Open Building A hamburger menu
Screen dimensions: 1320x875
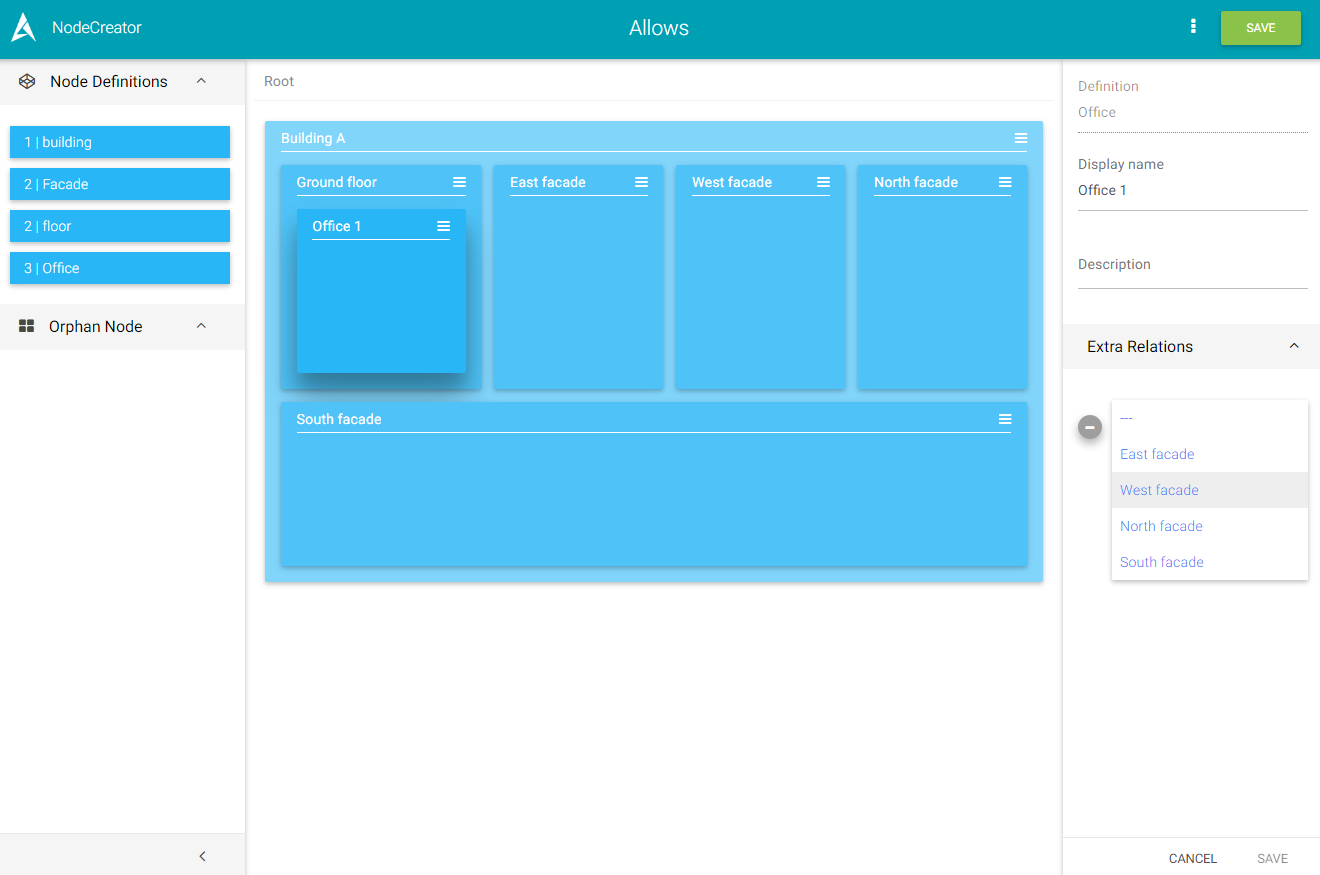click(x=1020, y=138)
